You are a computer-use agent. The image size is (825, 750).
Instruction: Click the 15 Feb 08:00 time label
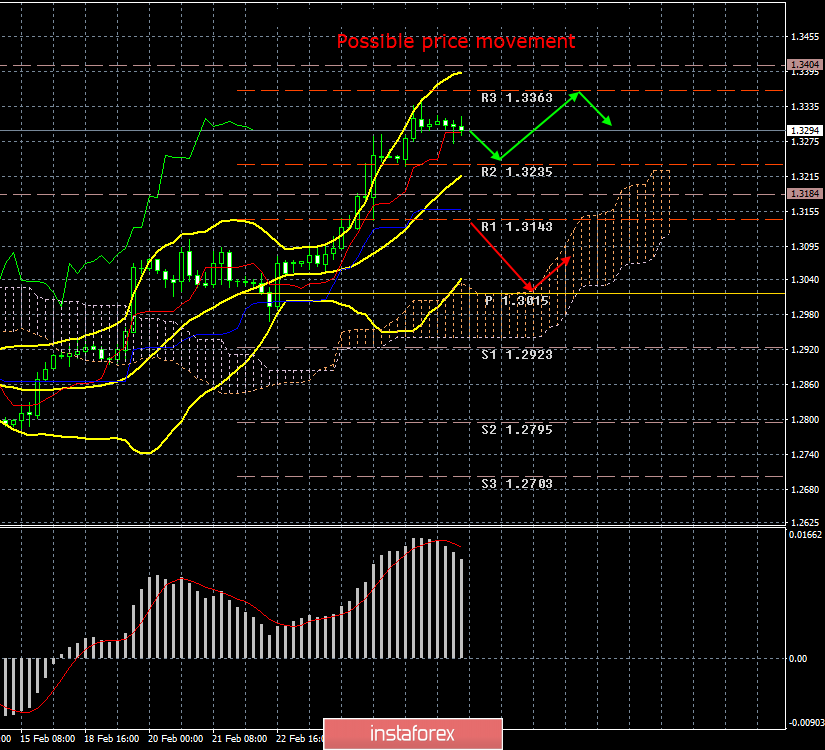(48, 739)
